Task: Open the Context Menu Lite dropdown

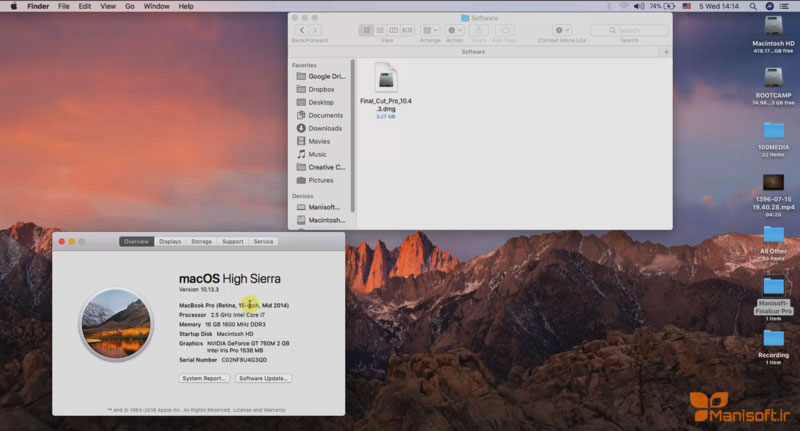Action: click(562, 30)
